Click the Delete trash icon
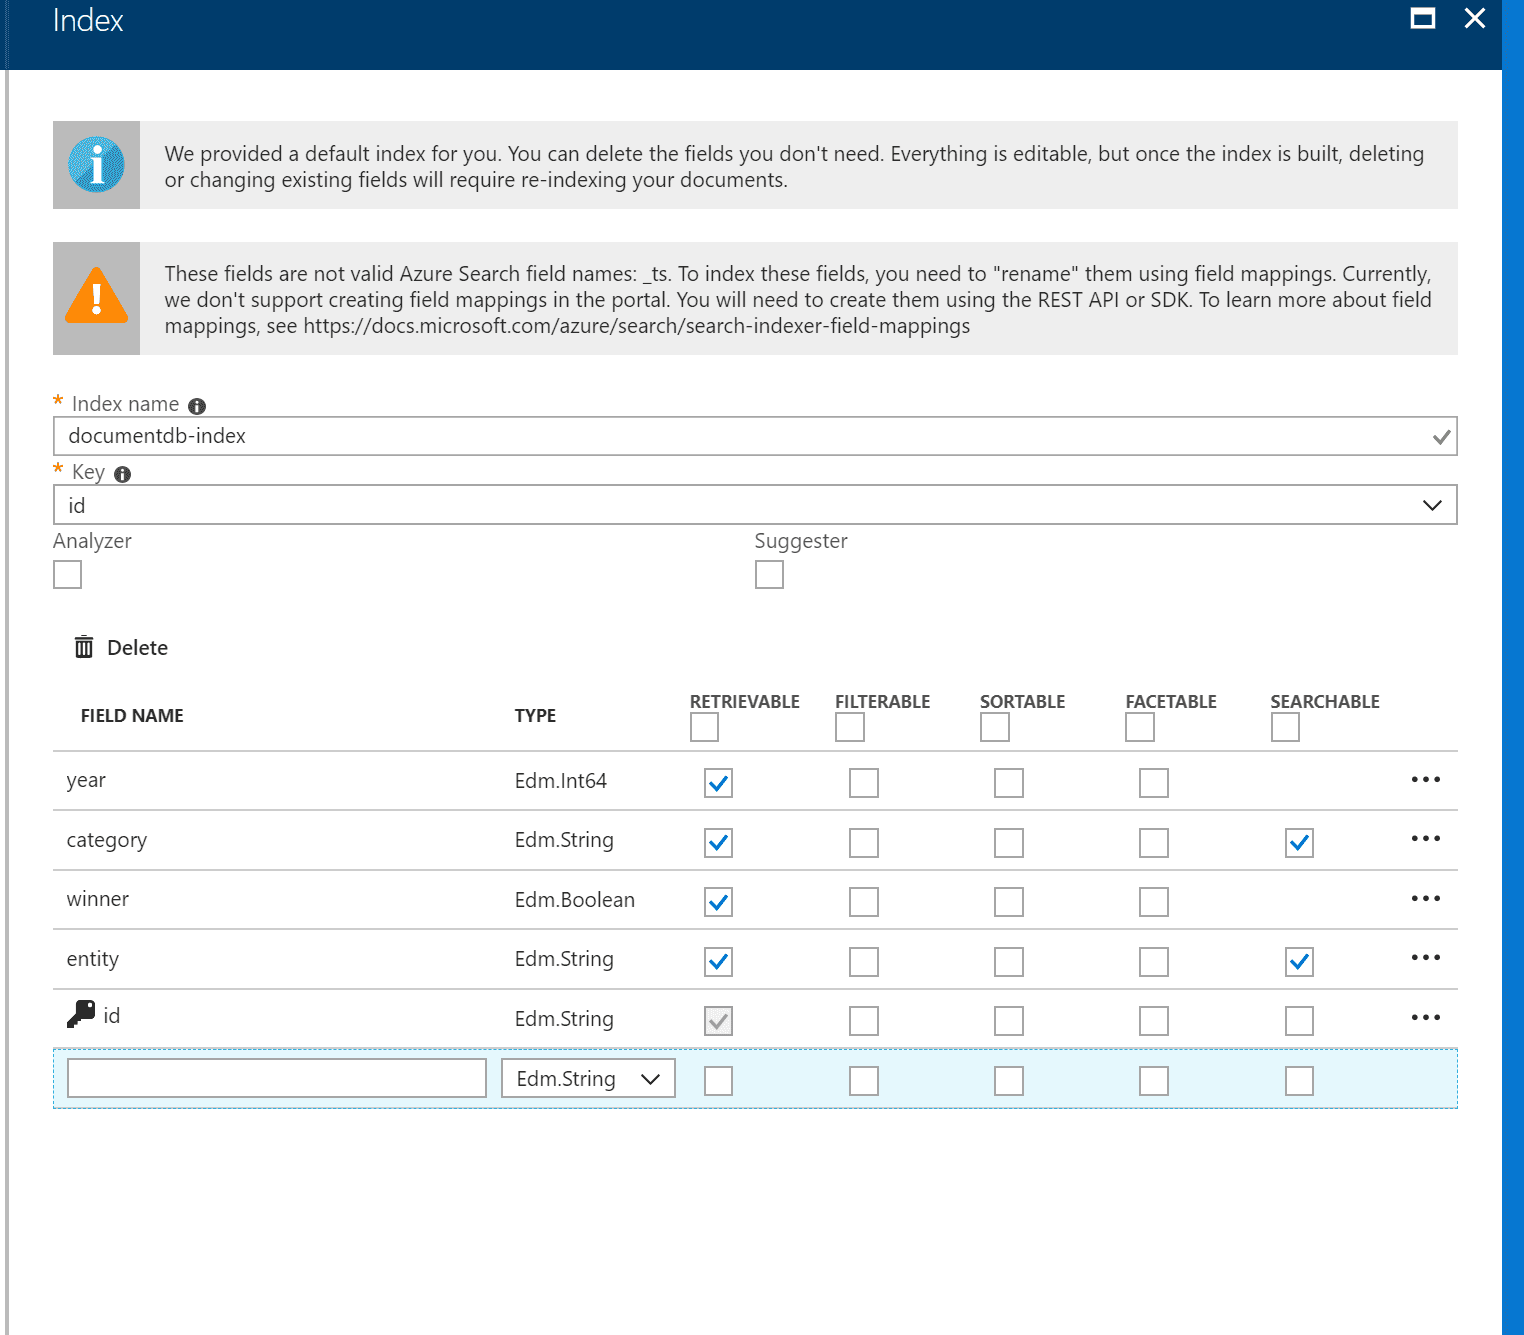This screenshot has width=1524, height=1335. (x=84, y=647)
